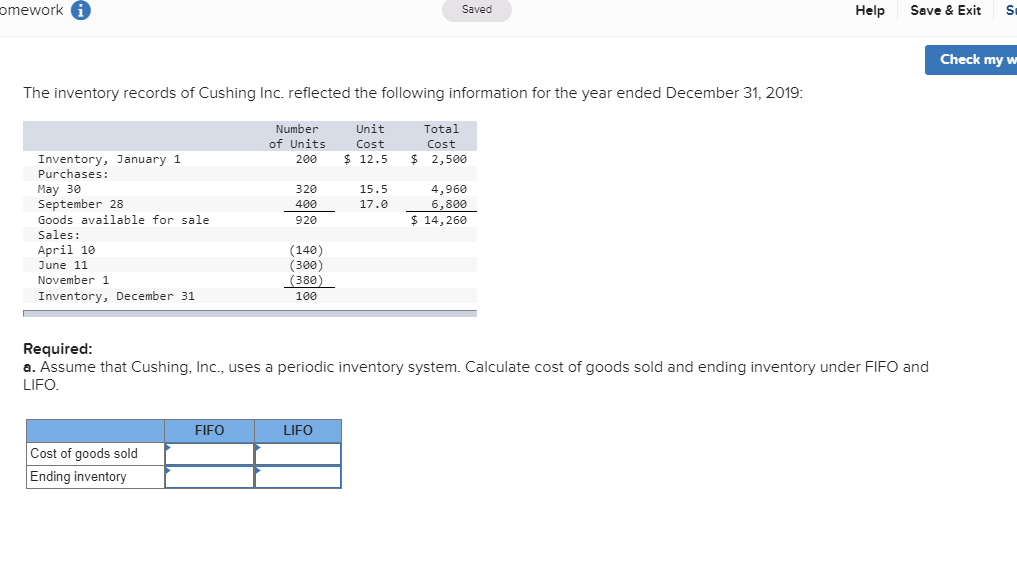Screen dimensions: 1017x572
Task: Click the Required: heading
Action: pyautogui.click(x=58, y=349)
